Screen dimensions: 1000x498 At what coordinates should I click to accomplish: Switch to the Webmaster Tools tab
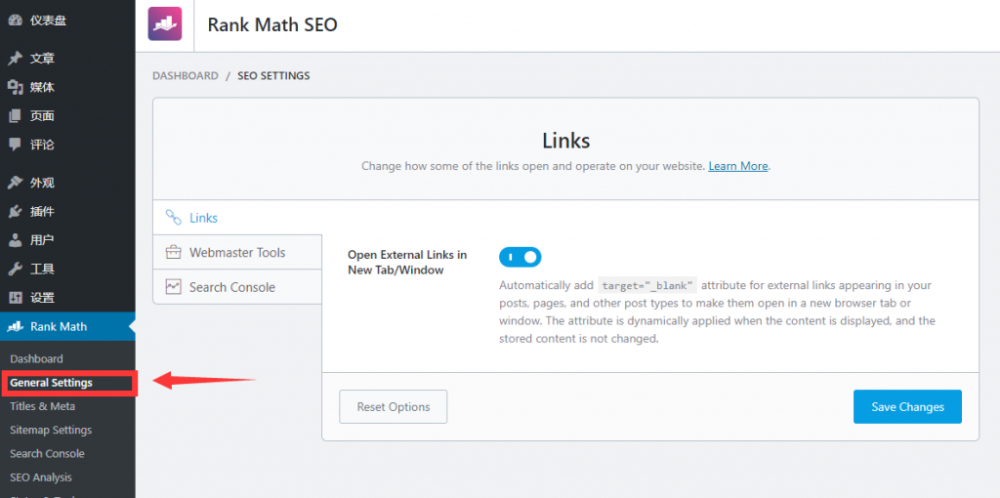point(237,253)
